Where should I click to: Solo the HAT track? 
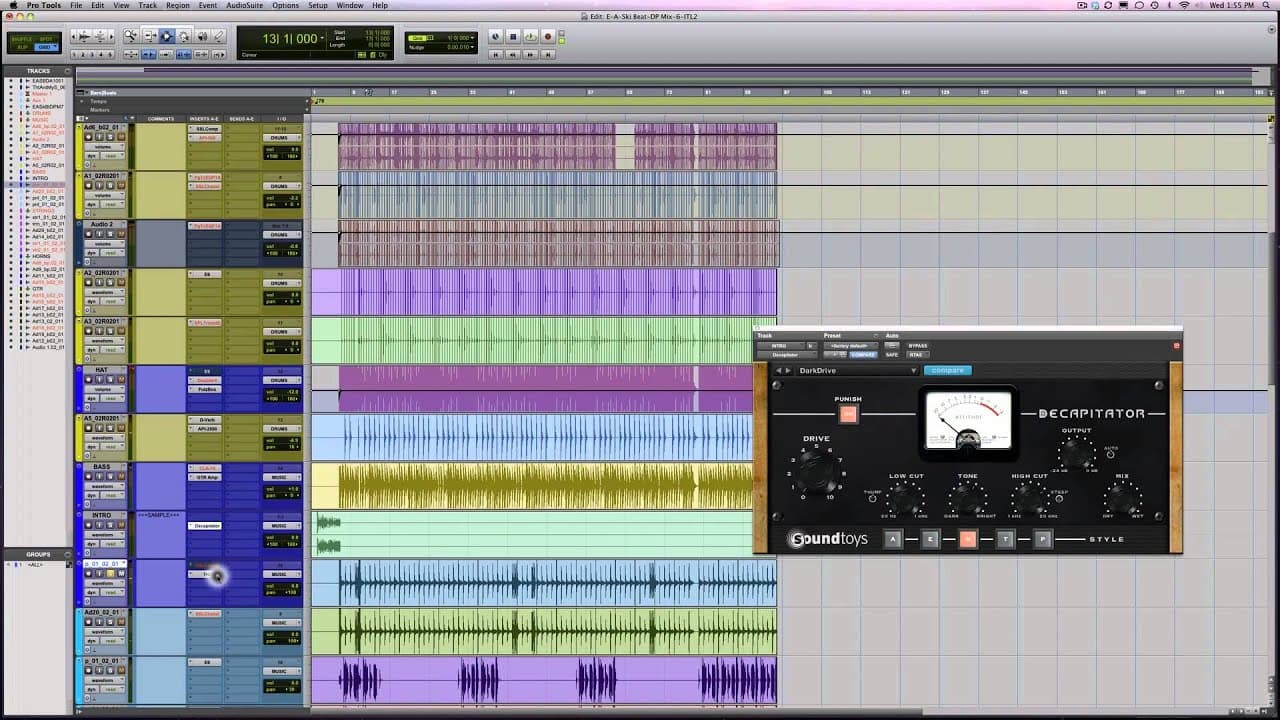click(x=110, y=379)
